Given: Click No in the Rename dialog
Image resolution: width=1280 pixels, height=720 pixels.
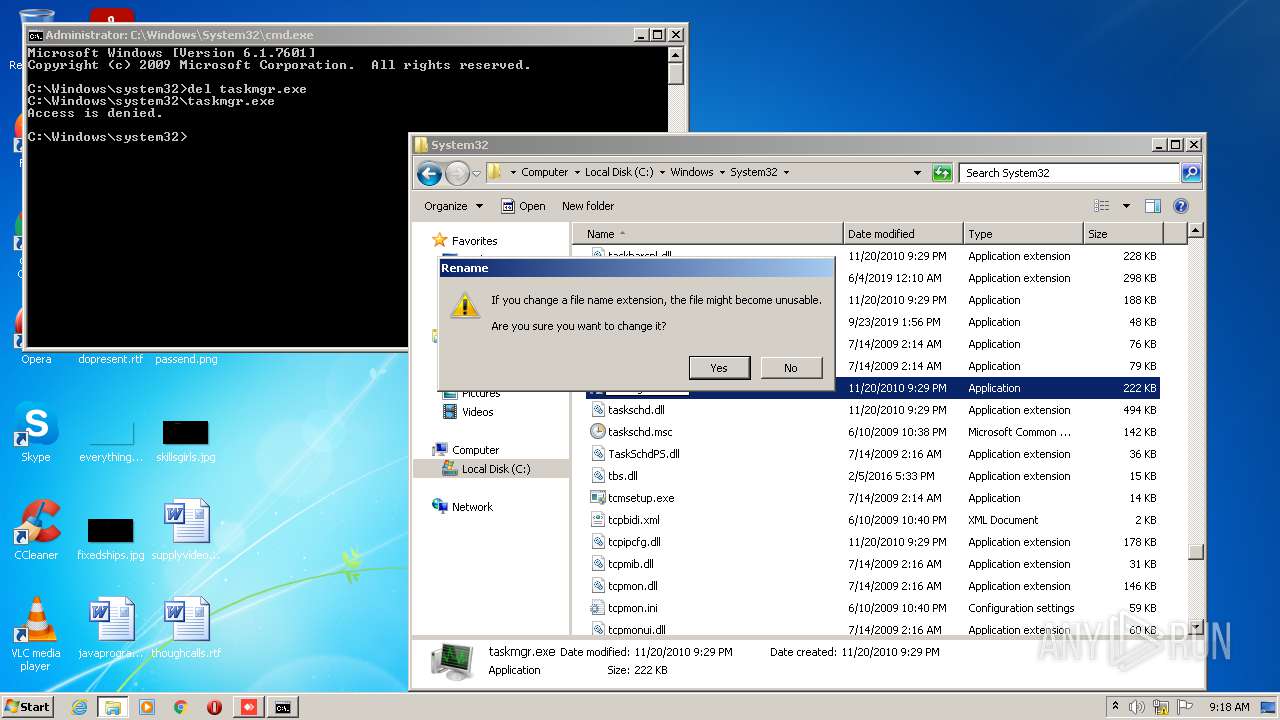Looking at the screenshot, I should pos(791,368).
